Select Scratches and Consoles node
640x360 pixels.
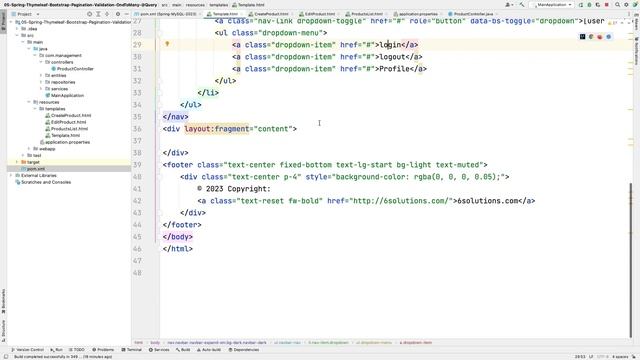43,182
